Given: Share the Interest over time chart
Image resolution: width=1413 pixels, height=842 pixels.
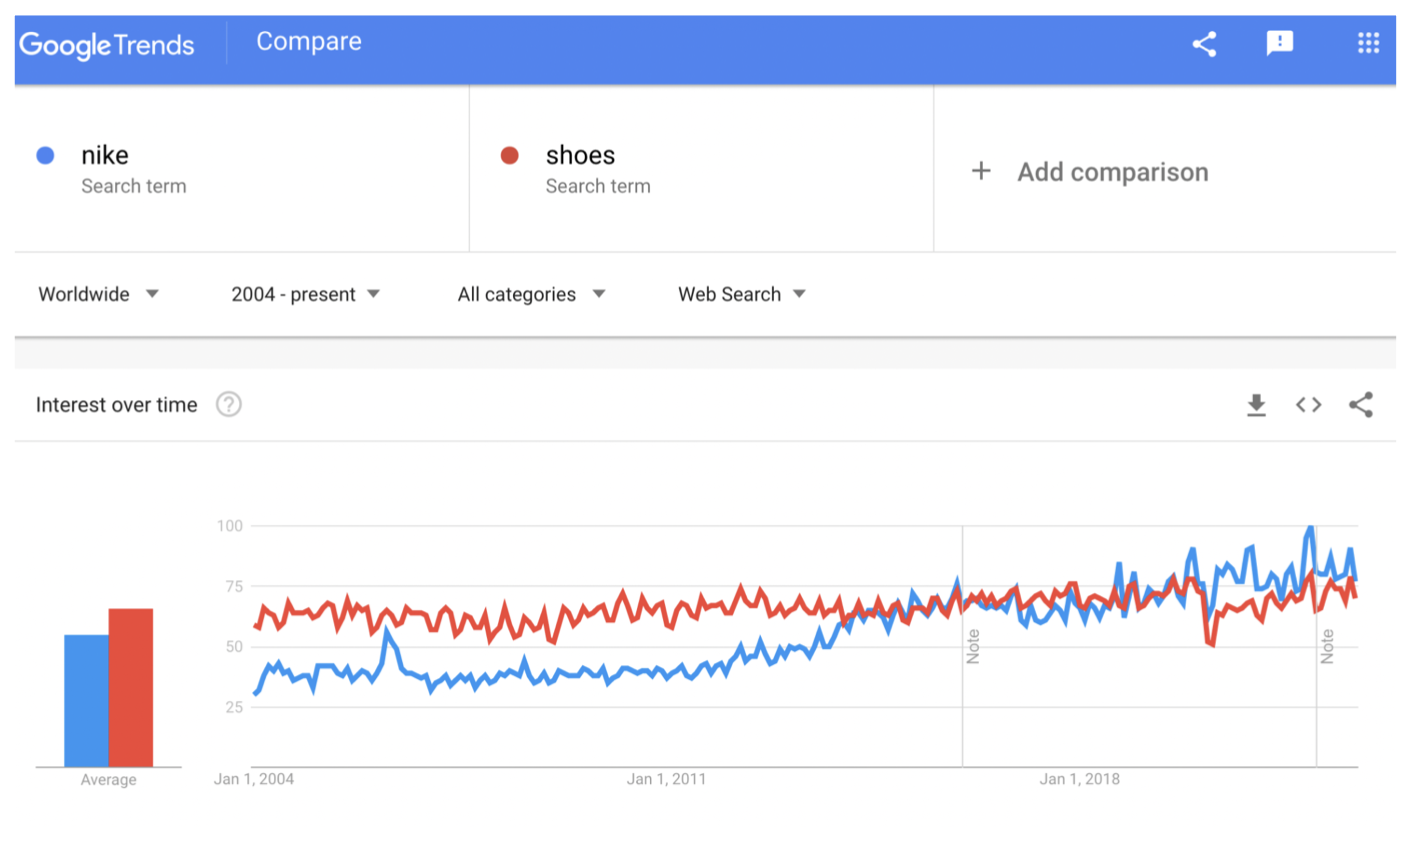Looking at the screenshot, I should 1360,405.
